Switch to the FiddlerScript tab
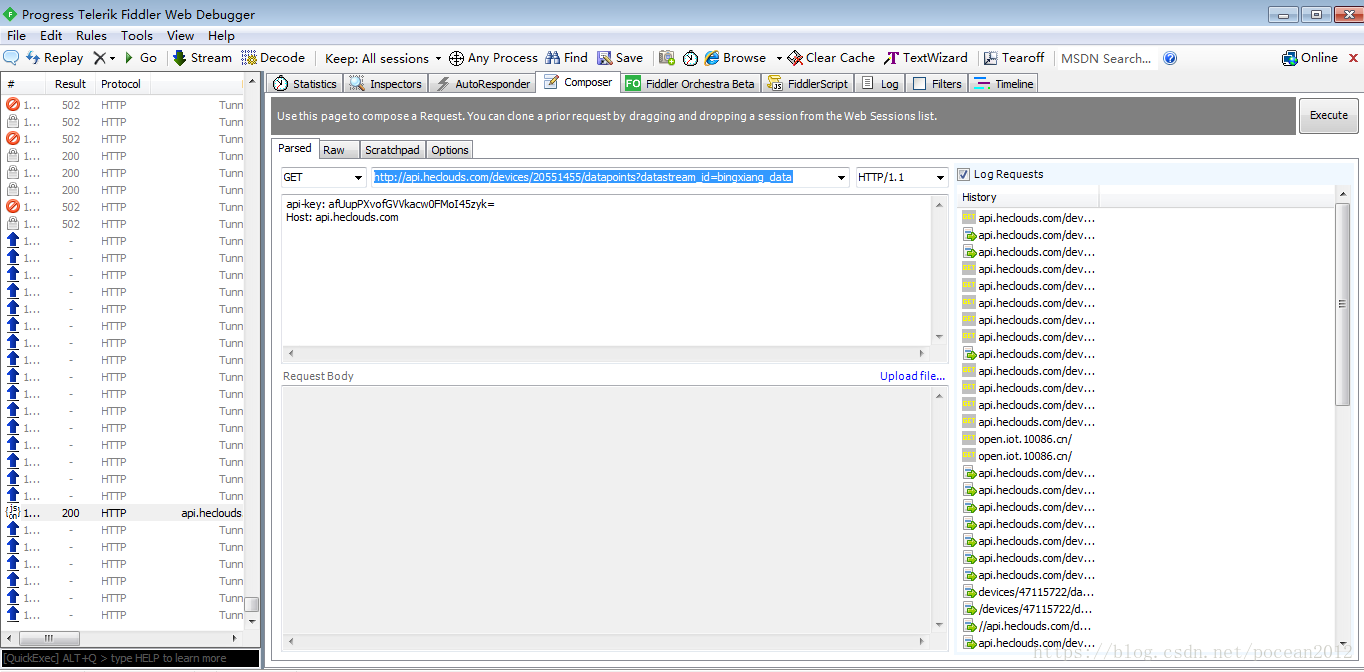This screenshot has width=1364, height=672. coord(808,84)
